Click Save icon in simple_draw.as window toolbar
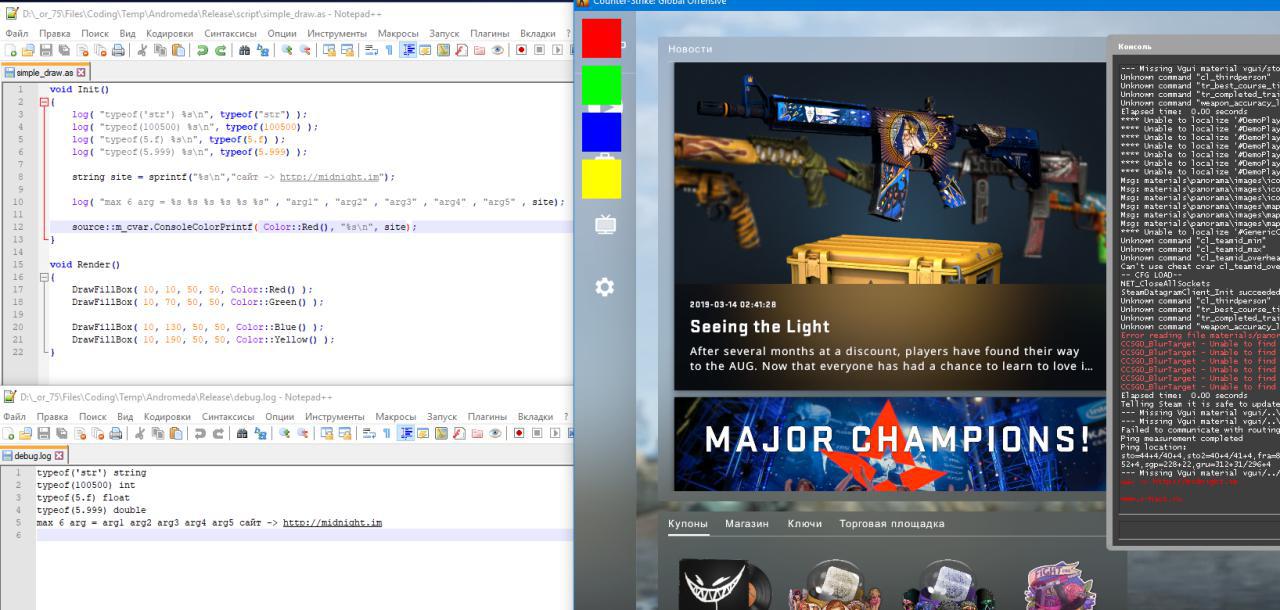 click(45, 50)
